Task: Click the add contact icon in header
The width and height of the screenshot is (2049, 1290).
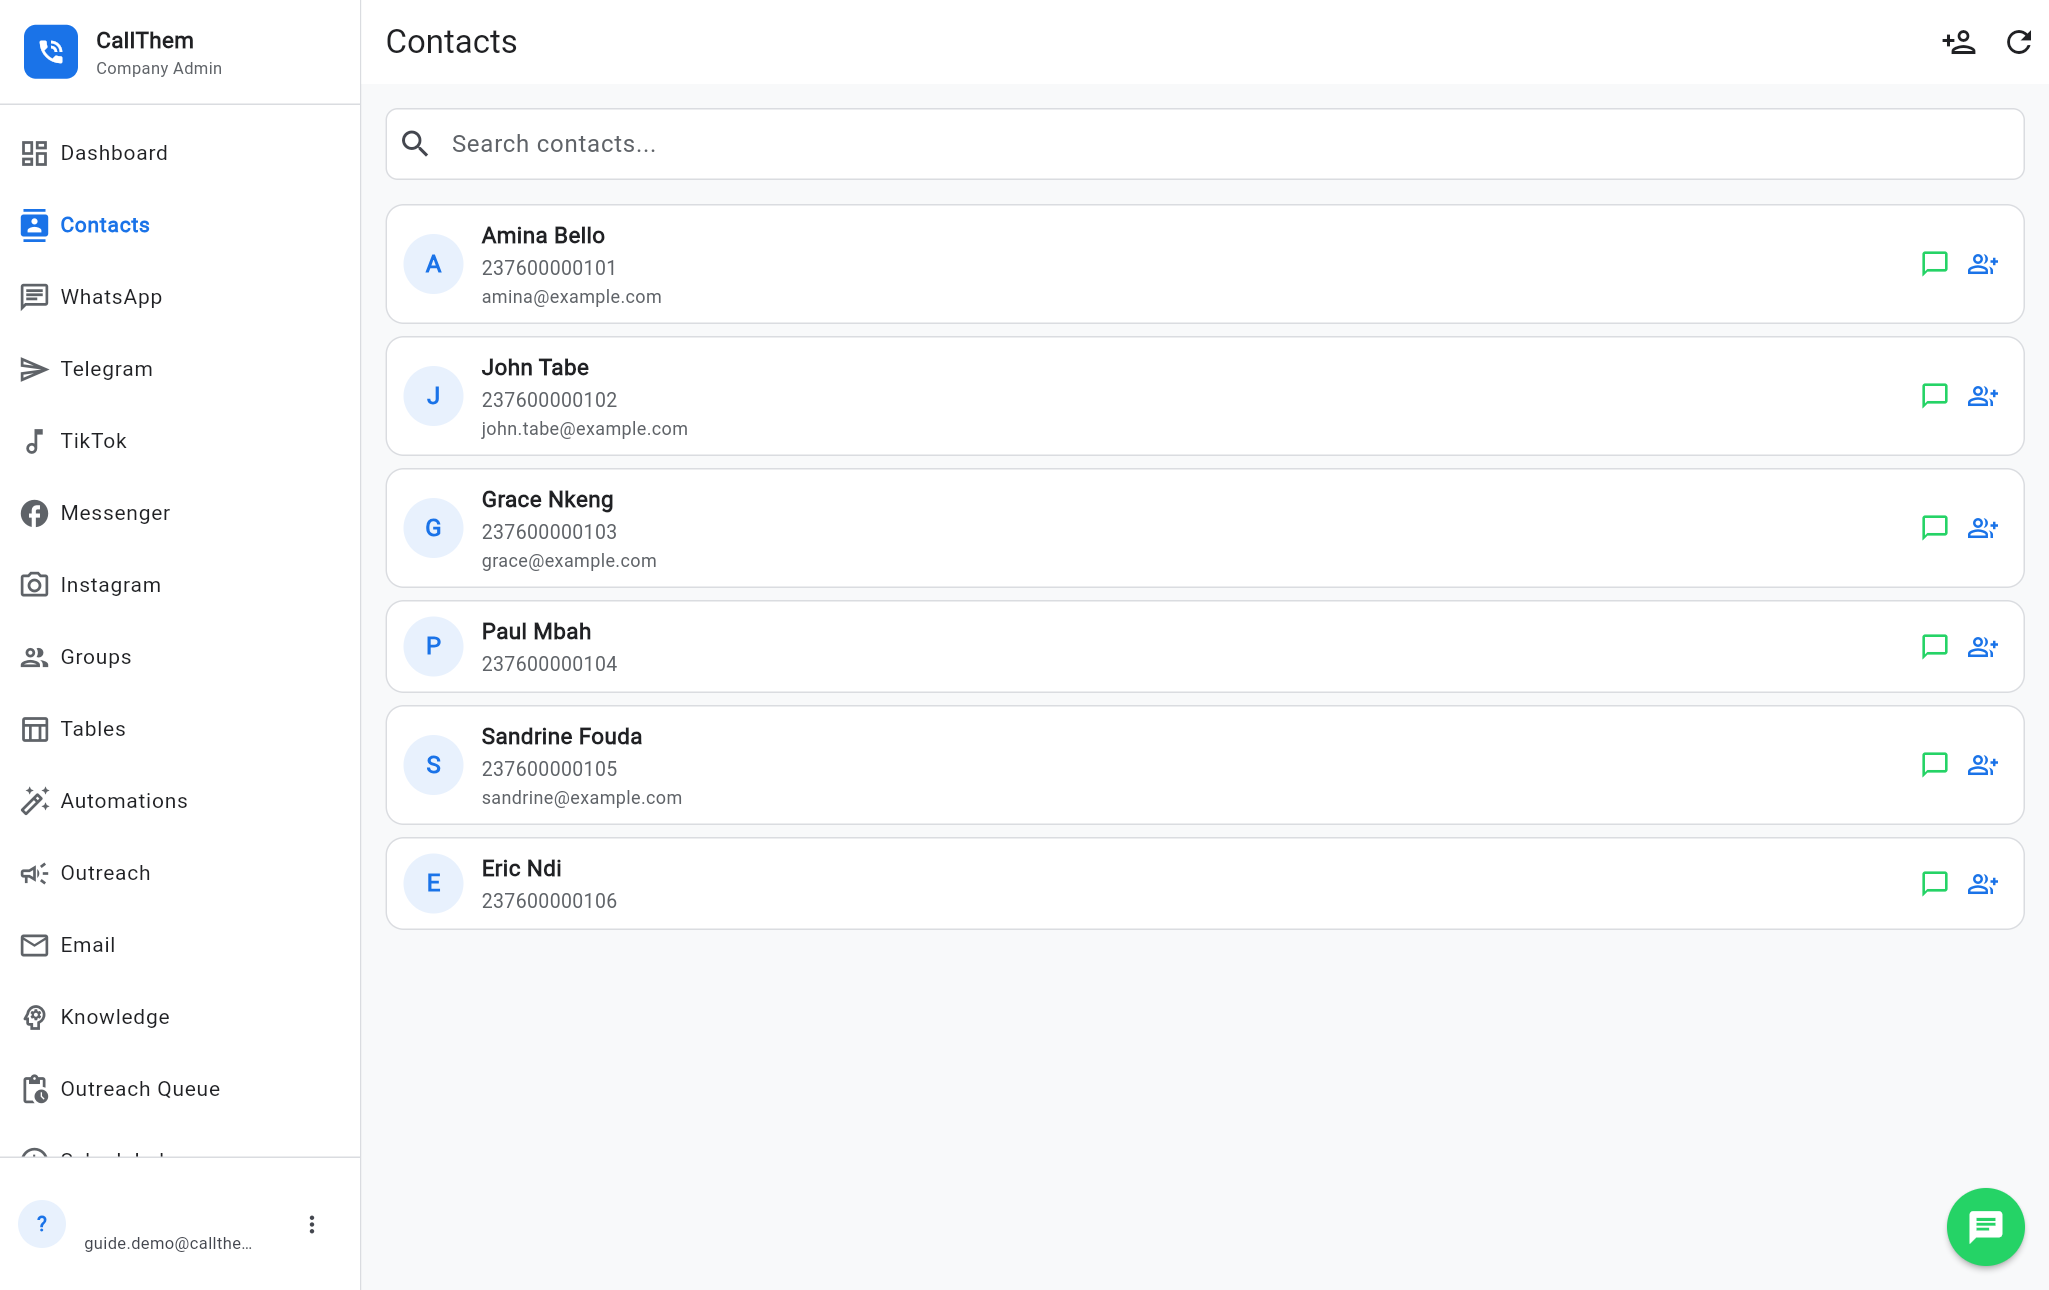Action: tap(1958, 42)
